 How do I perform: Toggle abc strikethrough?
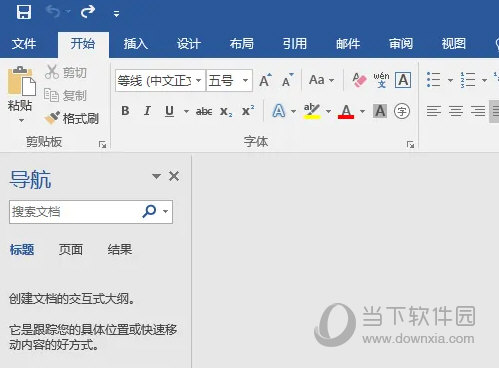[x=204, y=111]
